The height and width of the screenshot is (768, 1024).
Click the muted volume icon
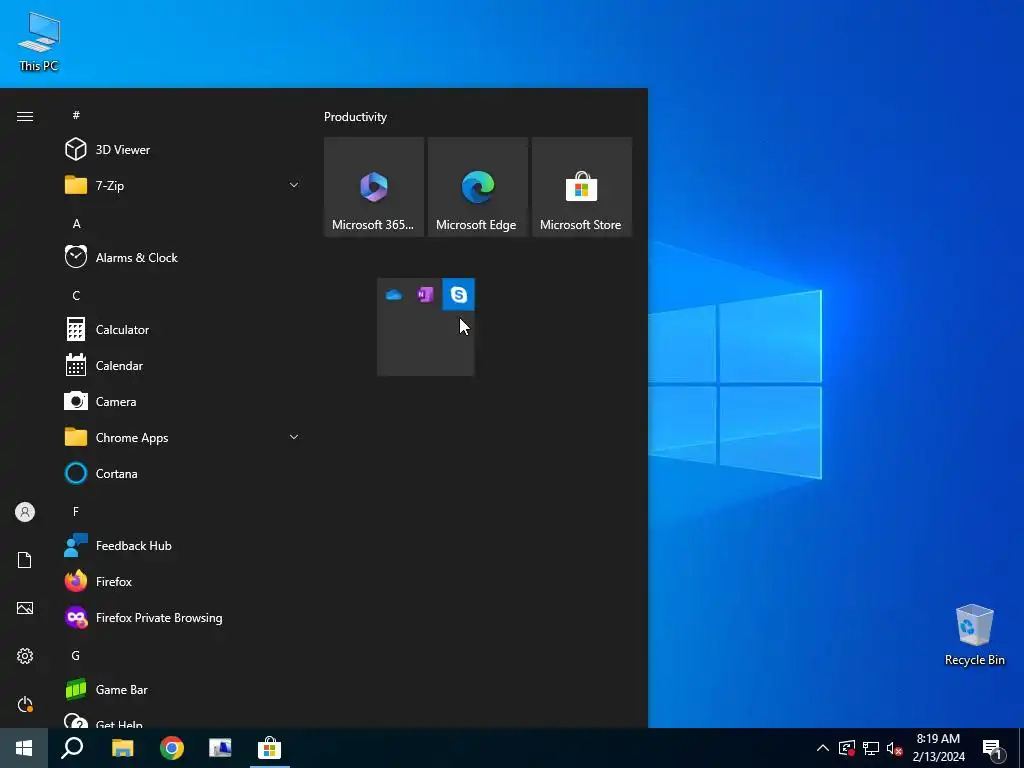[x=894, y=748]
